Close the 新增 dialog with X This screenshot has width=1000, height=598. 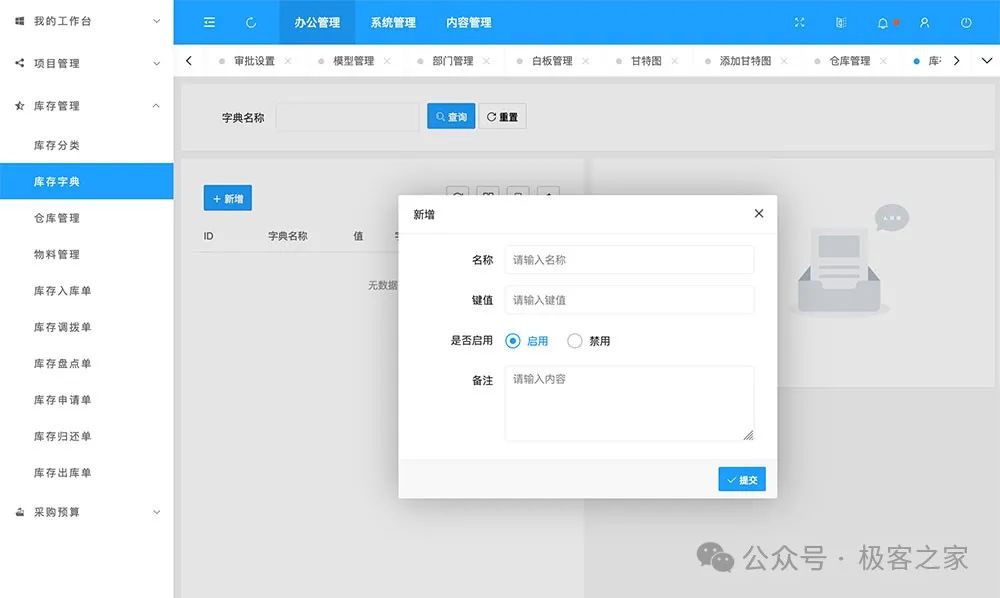(x=759, y=213)
